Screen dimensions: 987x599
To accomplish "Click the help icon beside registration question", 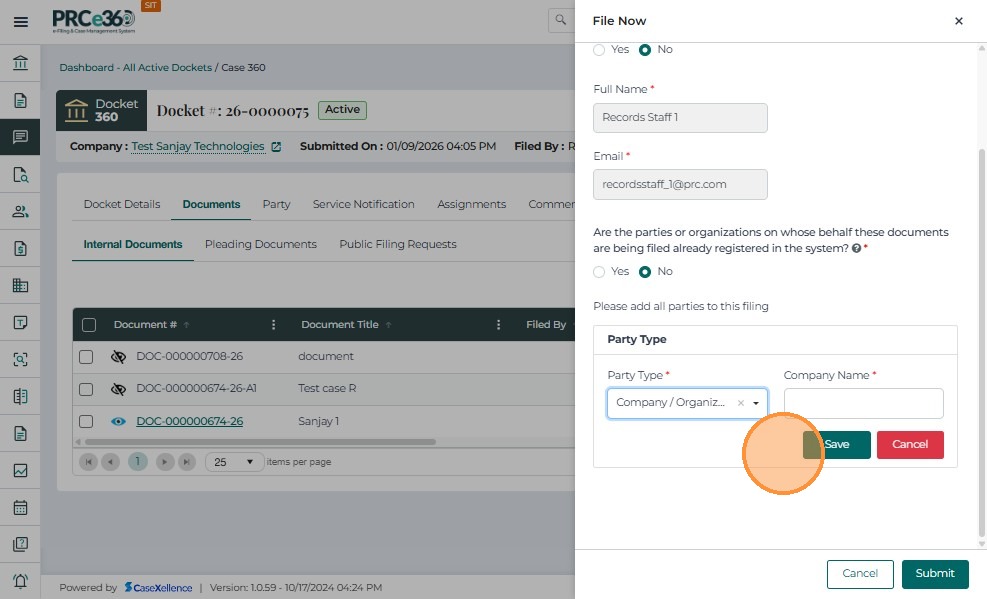I will coord(857,249).
